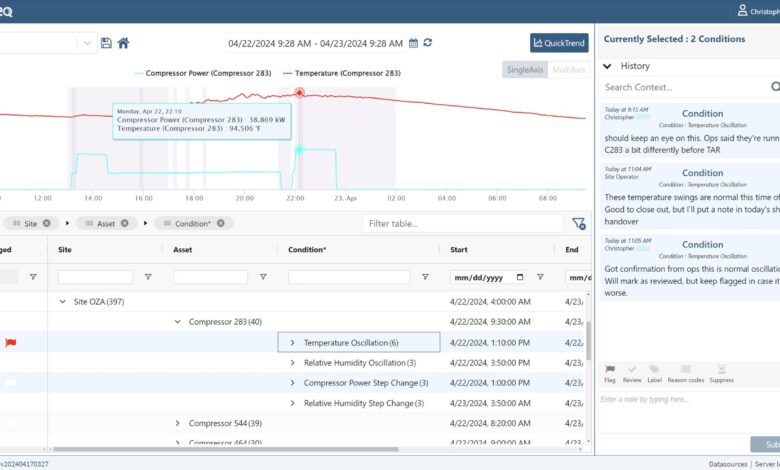Open the 11:04 AM Site Operator Condition note
This screenshot has width=780, height=470.
(x=689, y=196)
